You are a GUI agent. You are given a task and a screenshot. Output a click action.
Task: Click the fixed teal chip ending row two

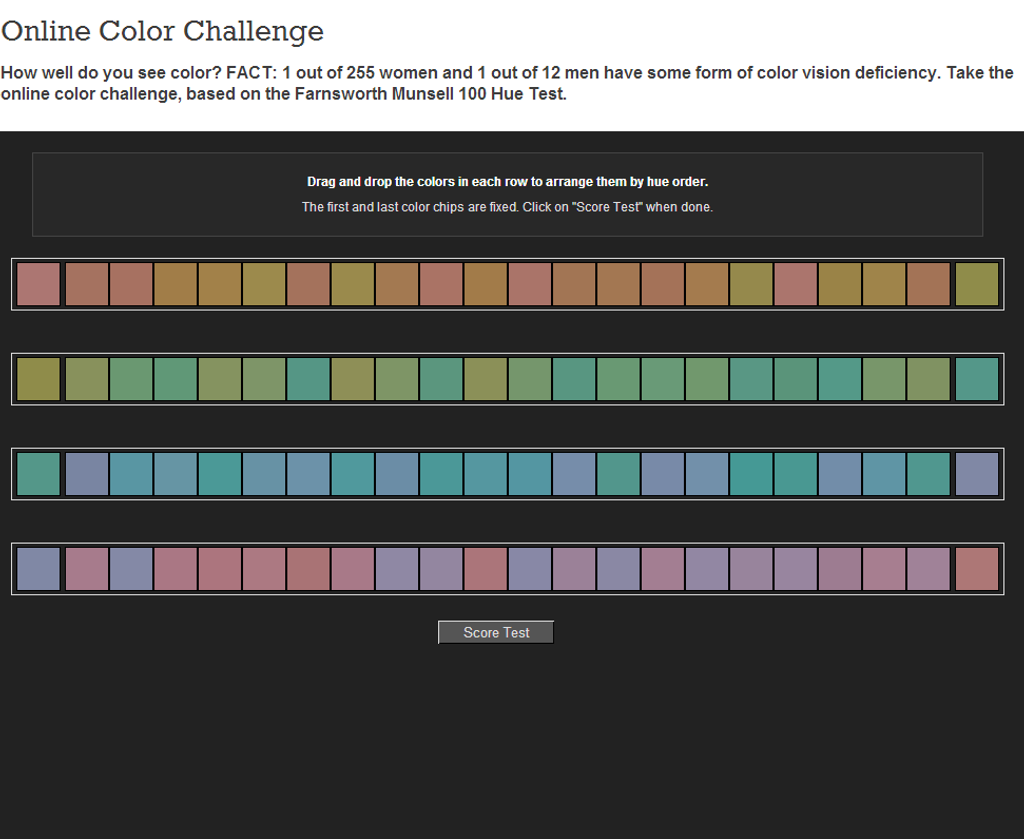tap(977, 379)
